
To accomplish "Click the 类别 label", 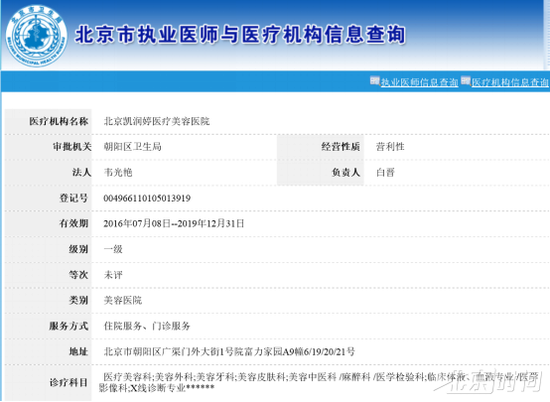I will click(x=78, y=301).
